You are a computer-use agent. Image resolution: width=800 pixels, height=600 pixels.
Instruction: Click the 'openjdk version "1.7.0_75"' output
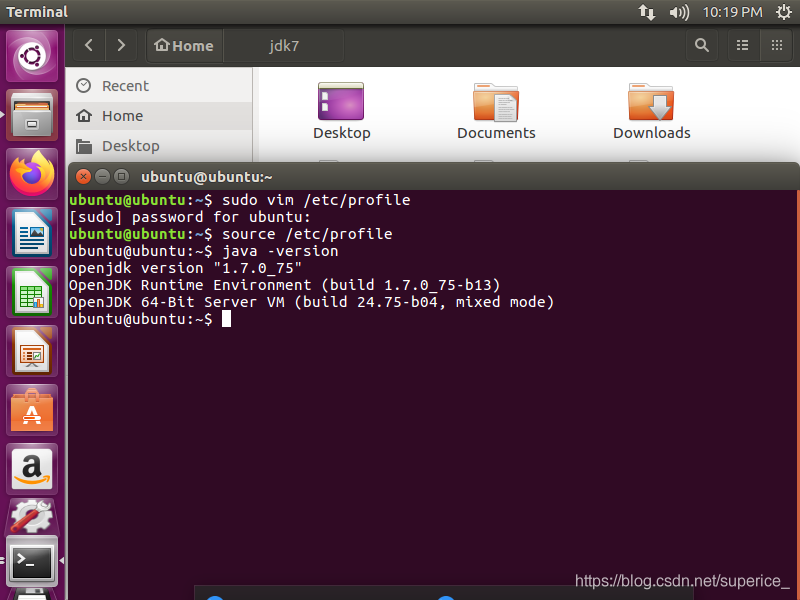tap(185, 268)
